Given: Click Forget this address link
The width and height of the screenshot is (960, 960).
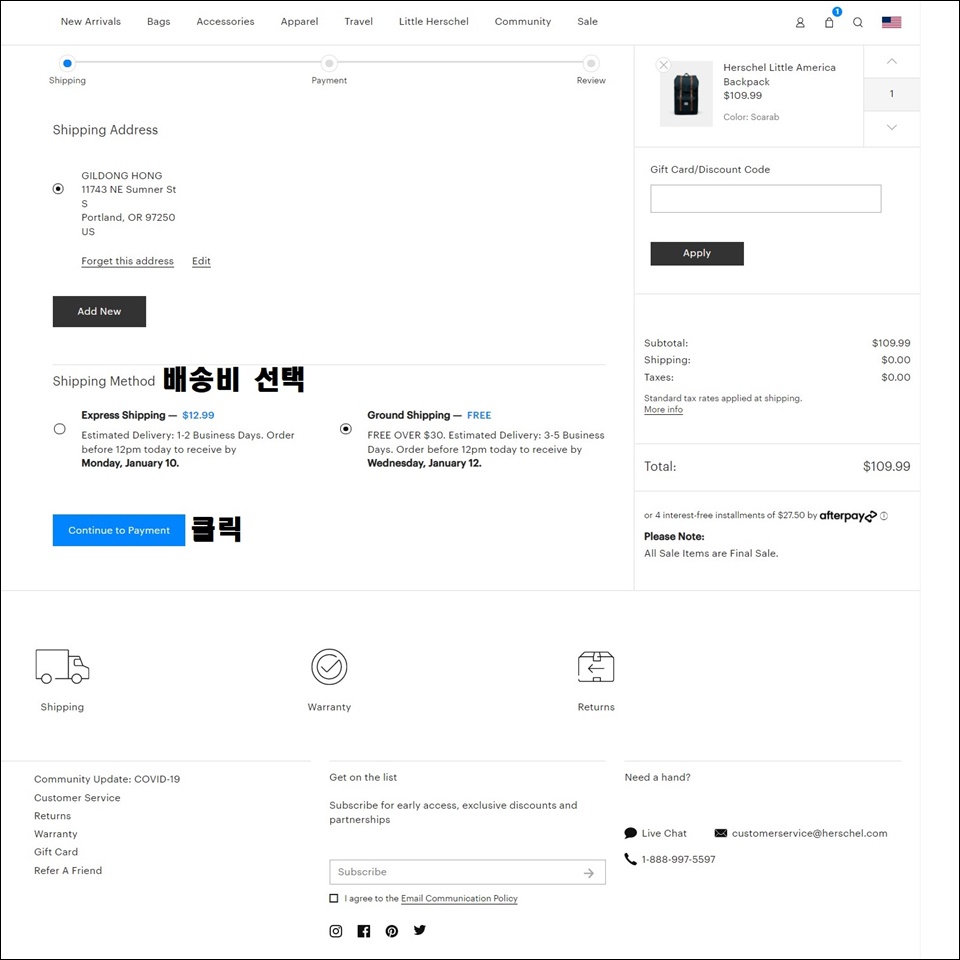Looking at the screenshot, I should pos(127,261).
